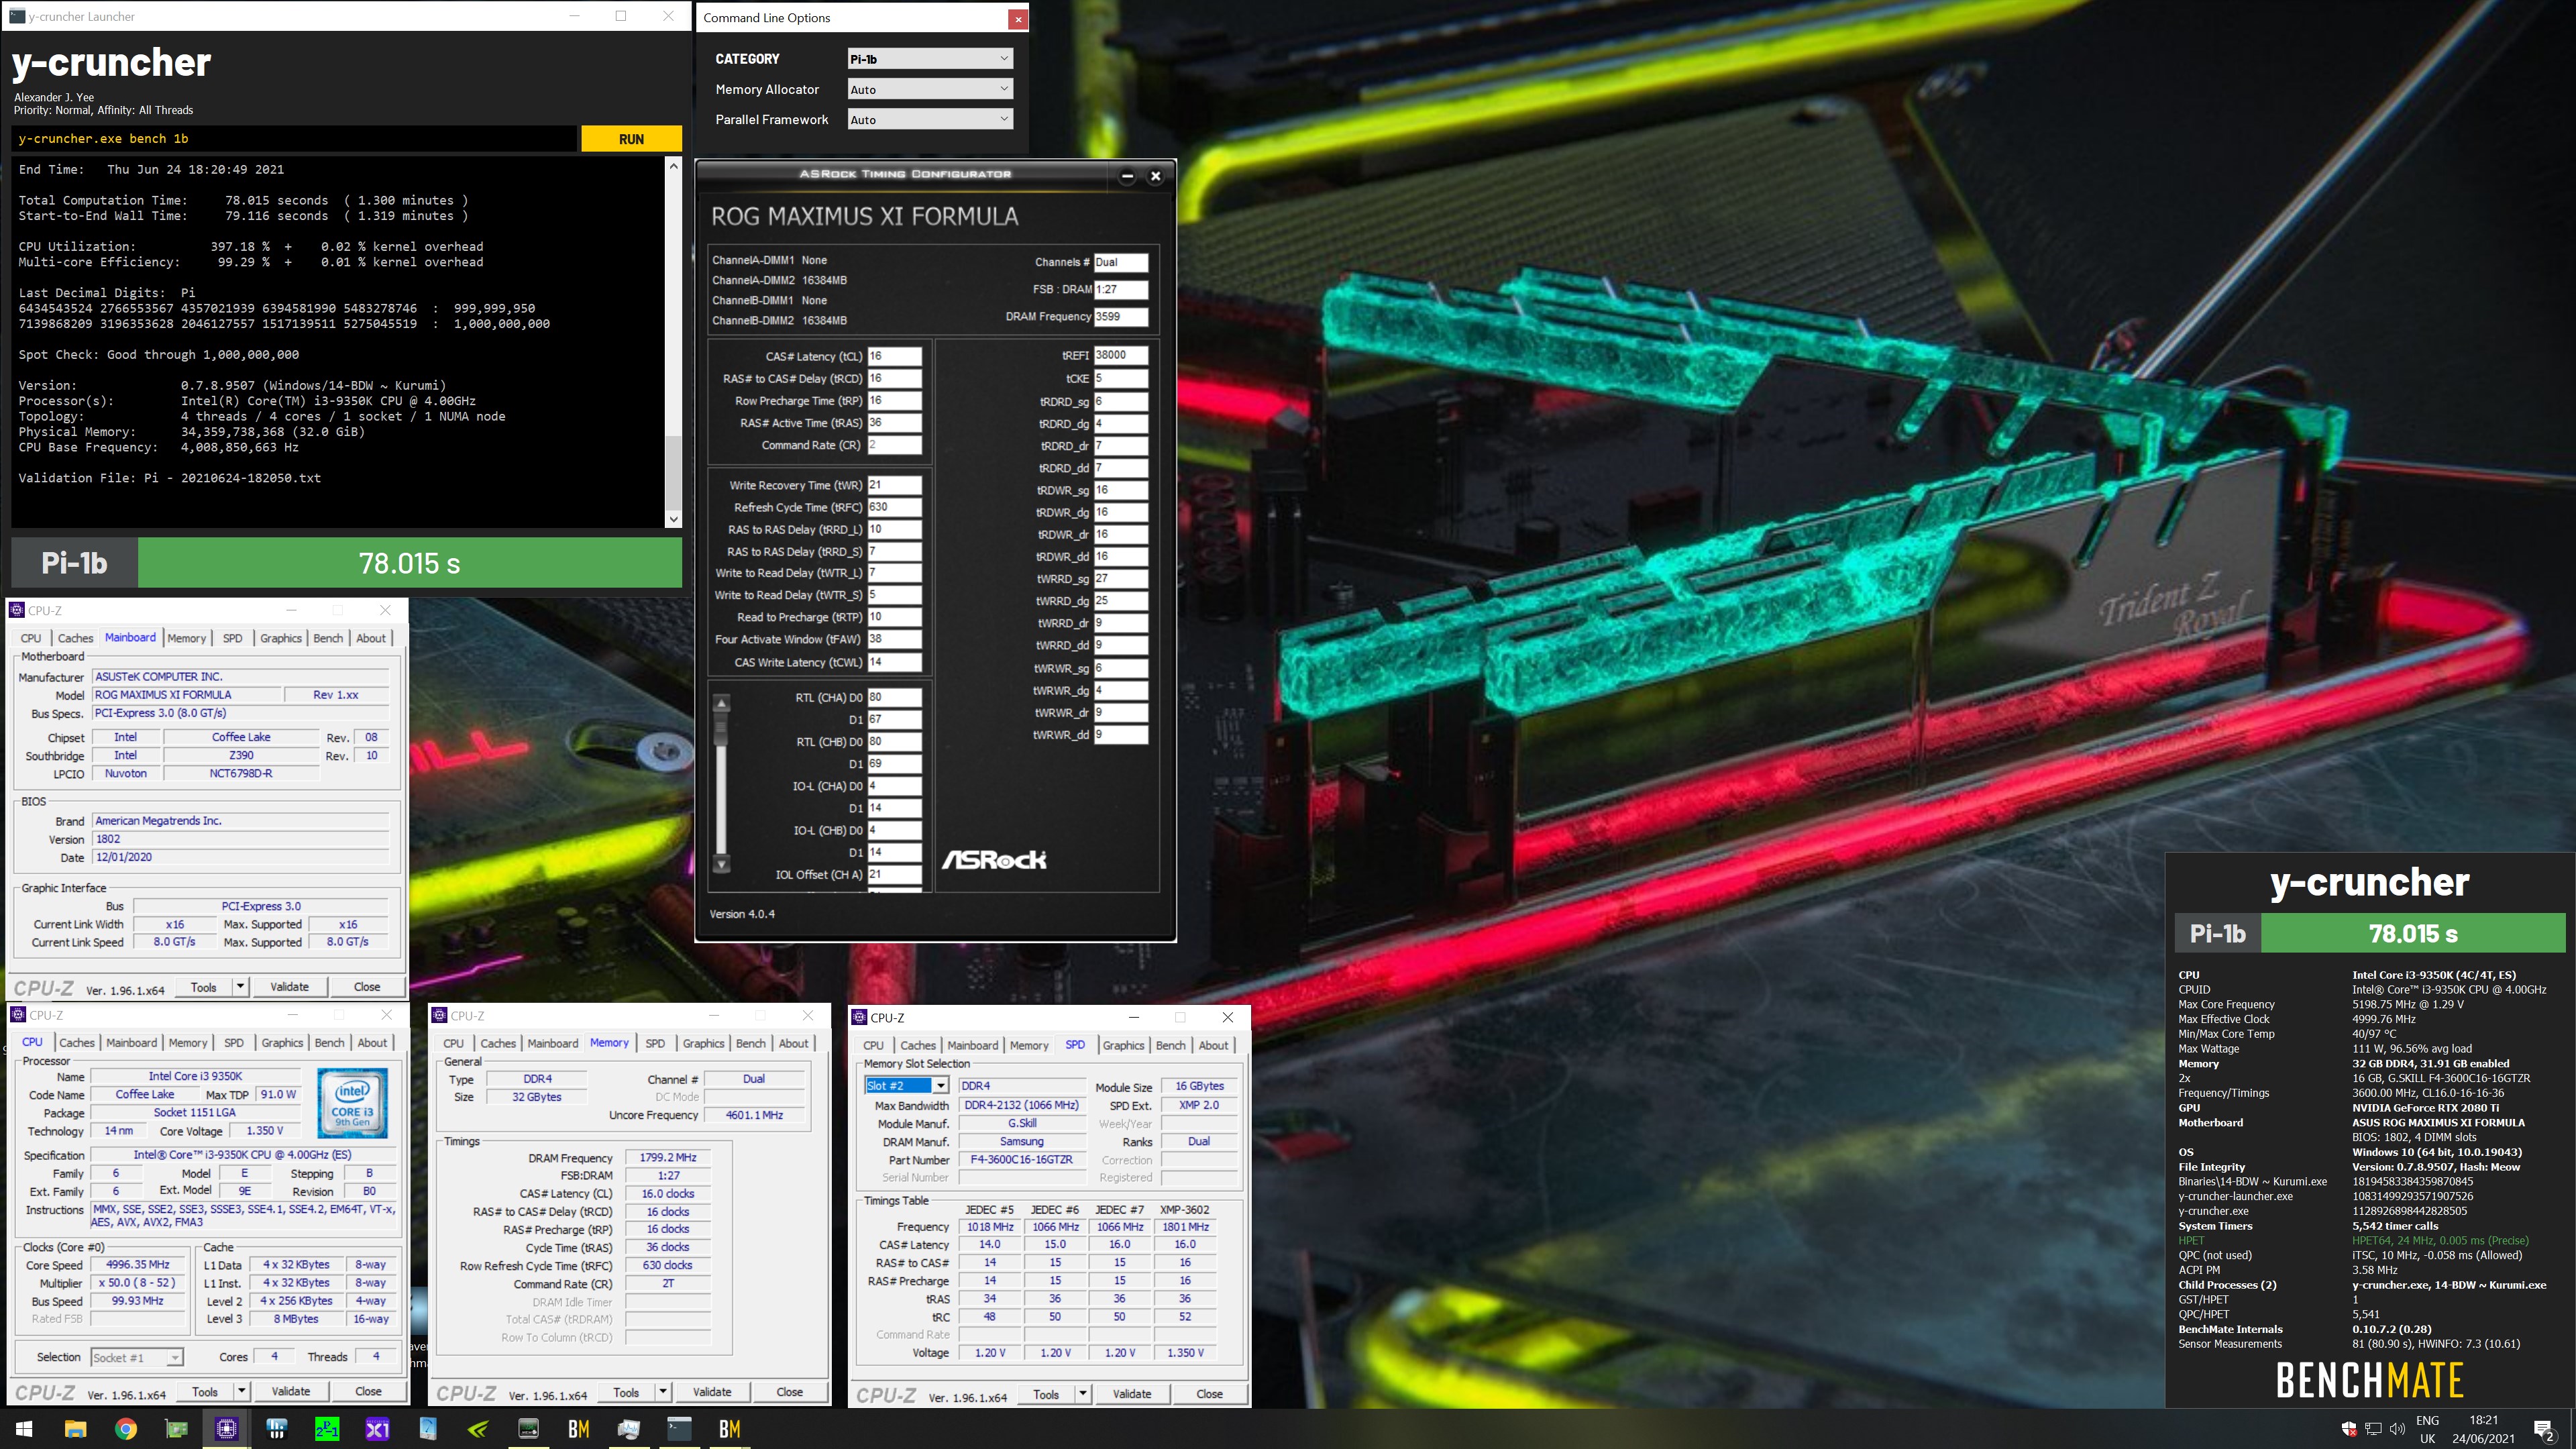The width and height of the screenshot is (2576, 1449).
Task: Minimize the ASRock Timing Configurator window
Action: (1127, 176)
